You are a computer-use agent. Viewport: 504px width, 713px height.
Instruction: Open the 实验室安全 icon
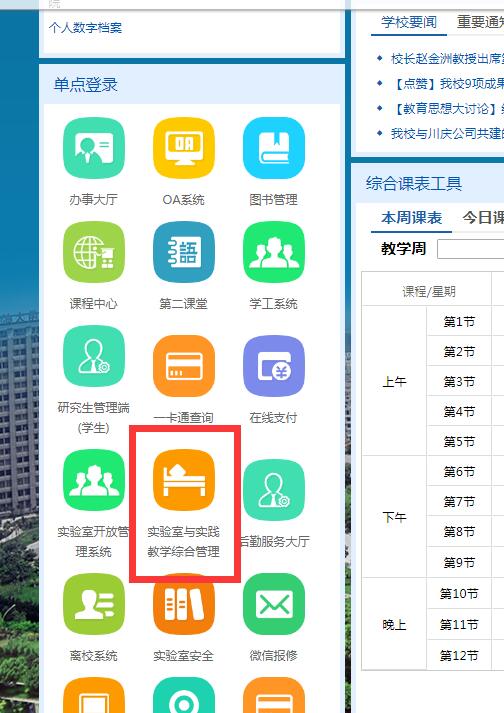tap(184, 604)
